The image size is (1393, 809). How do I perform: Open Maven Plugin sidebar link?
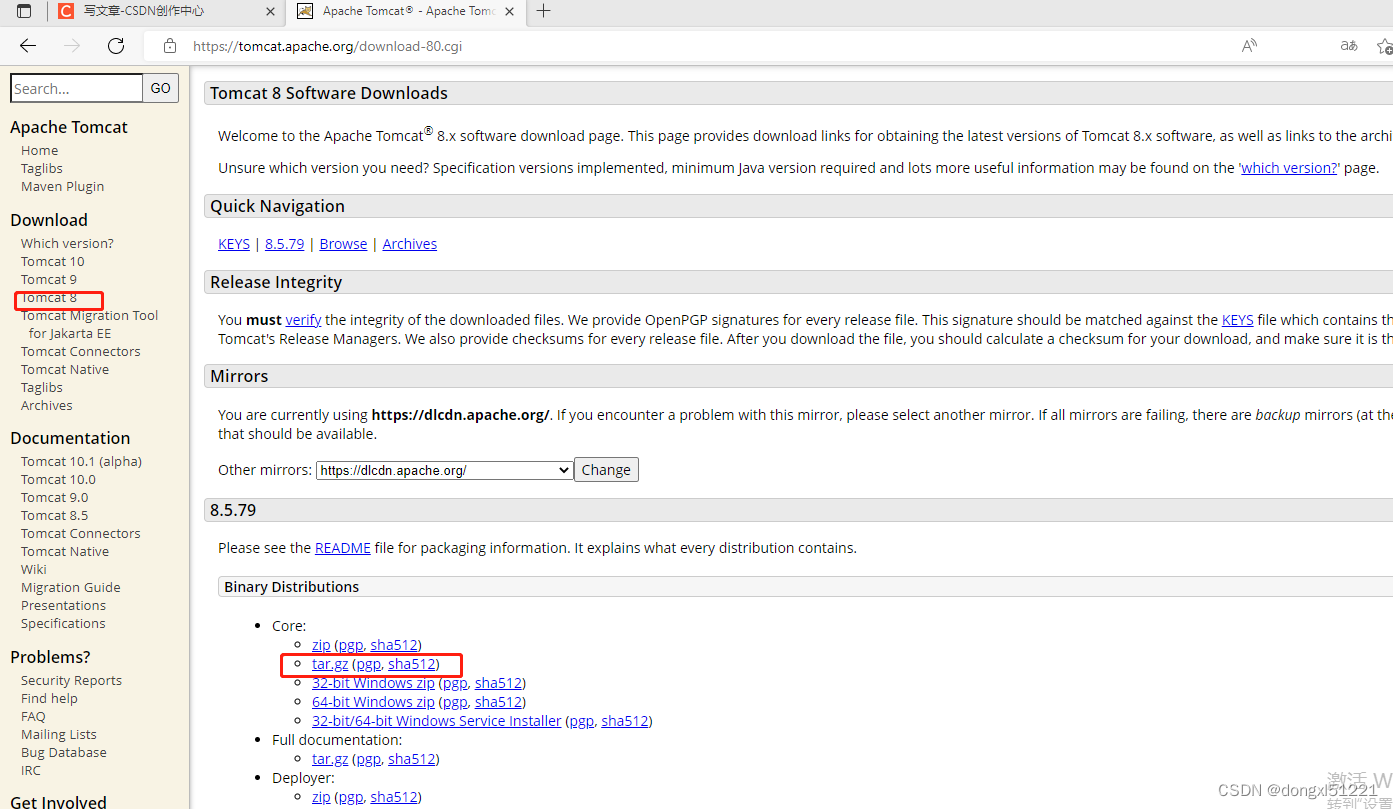pyautogui.click(x=62, y=186)
